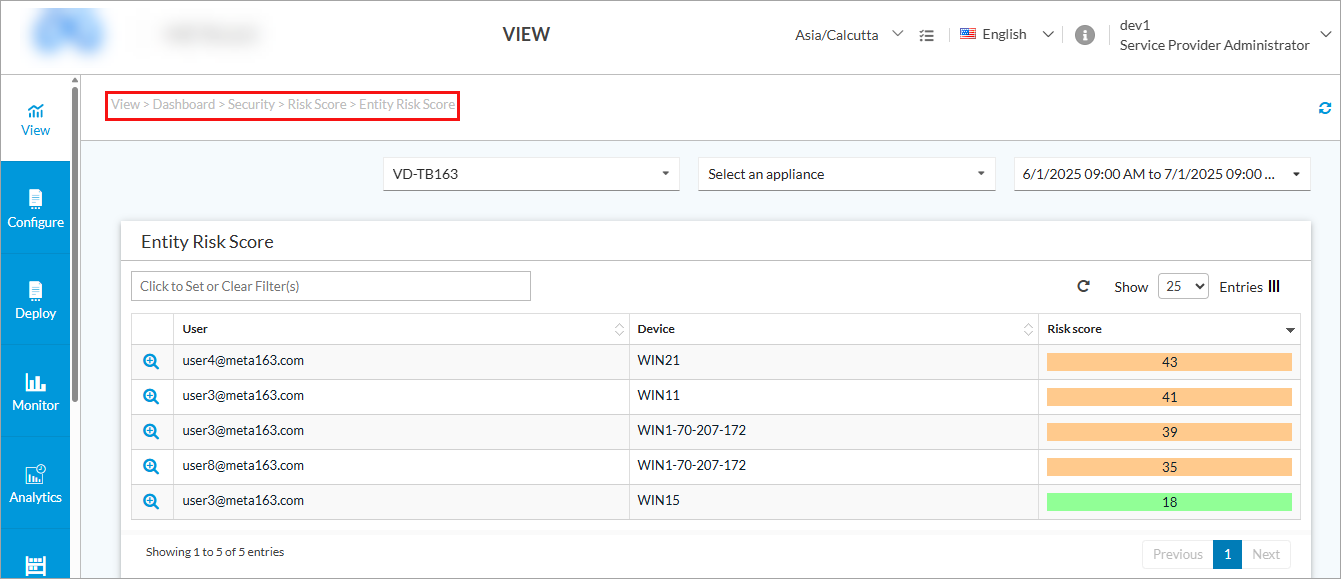Click the VIEW header title
The width and height of the screenshot is (1341, 579).
(x=526, y=34)
